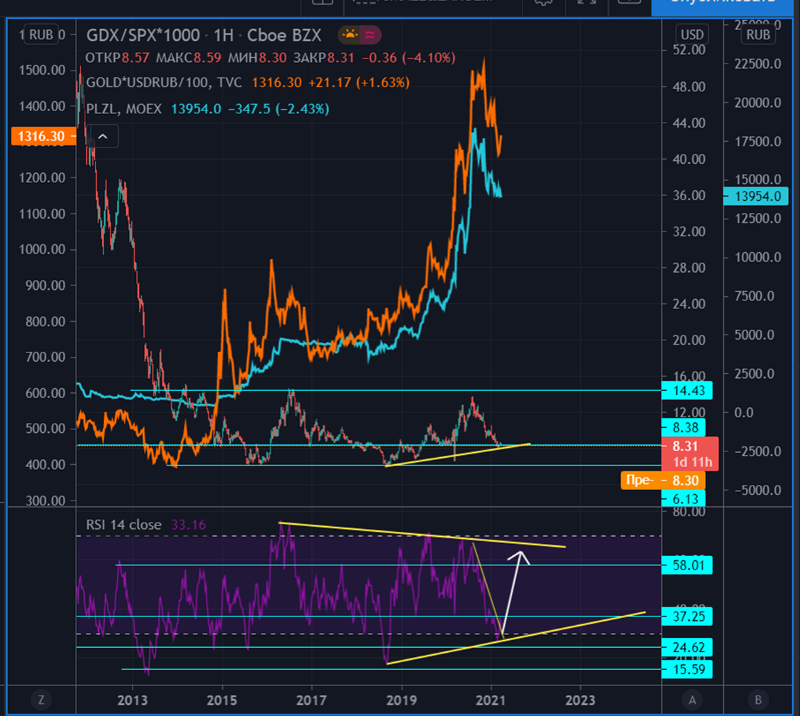Click the Z button at bottom-left
The image size is (800, 716).
pos(41,699)
